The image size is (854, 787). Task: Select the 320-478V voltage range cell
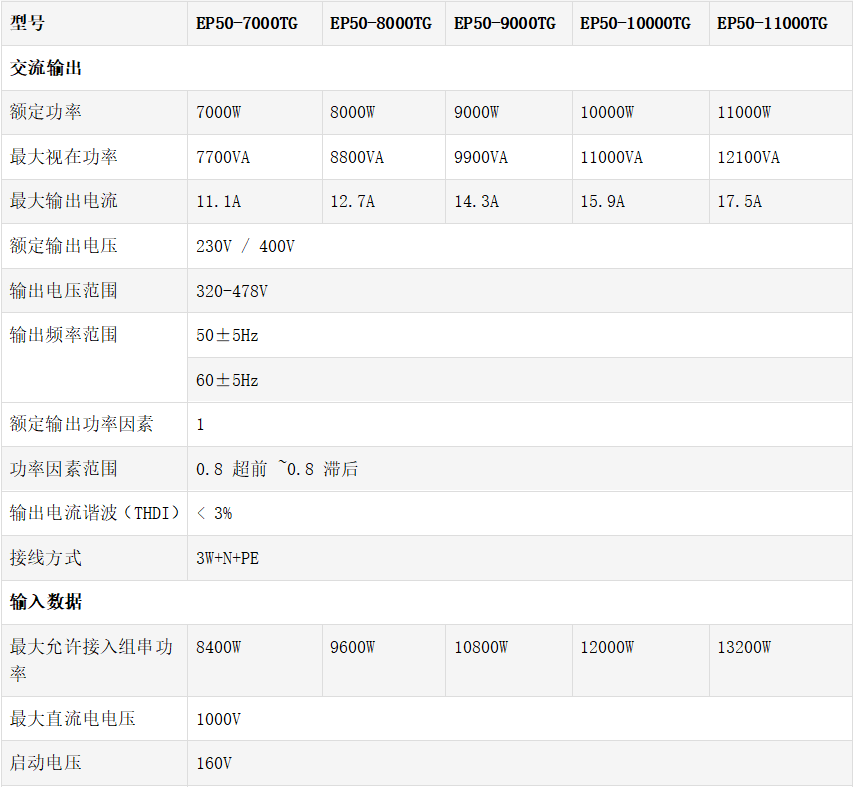232,291
